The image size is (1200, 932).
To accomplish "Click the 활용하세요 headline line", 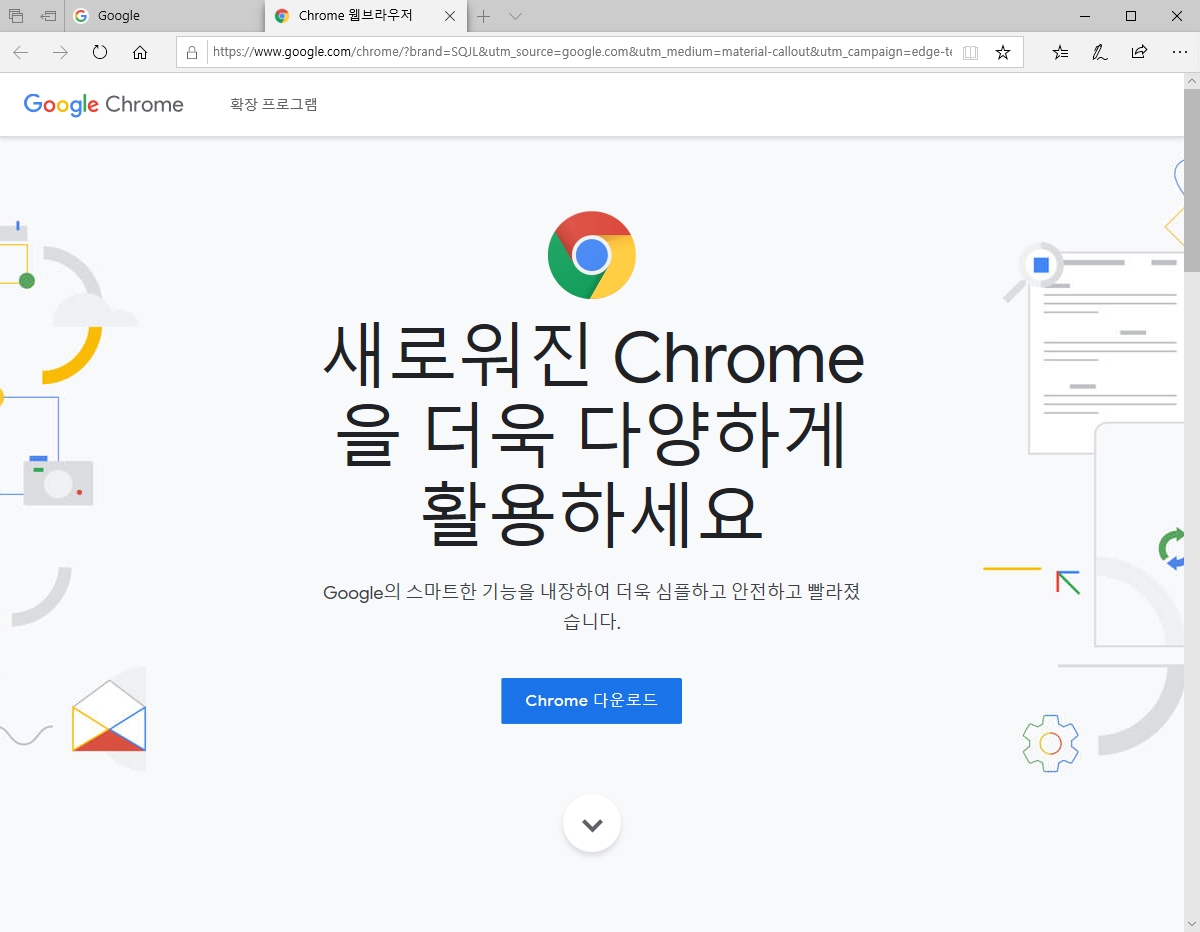I will [592, 513].
